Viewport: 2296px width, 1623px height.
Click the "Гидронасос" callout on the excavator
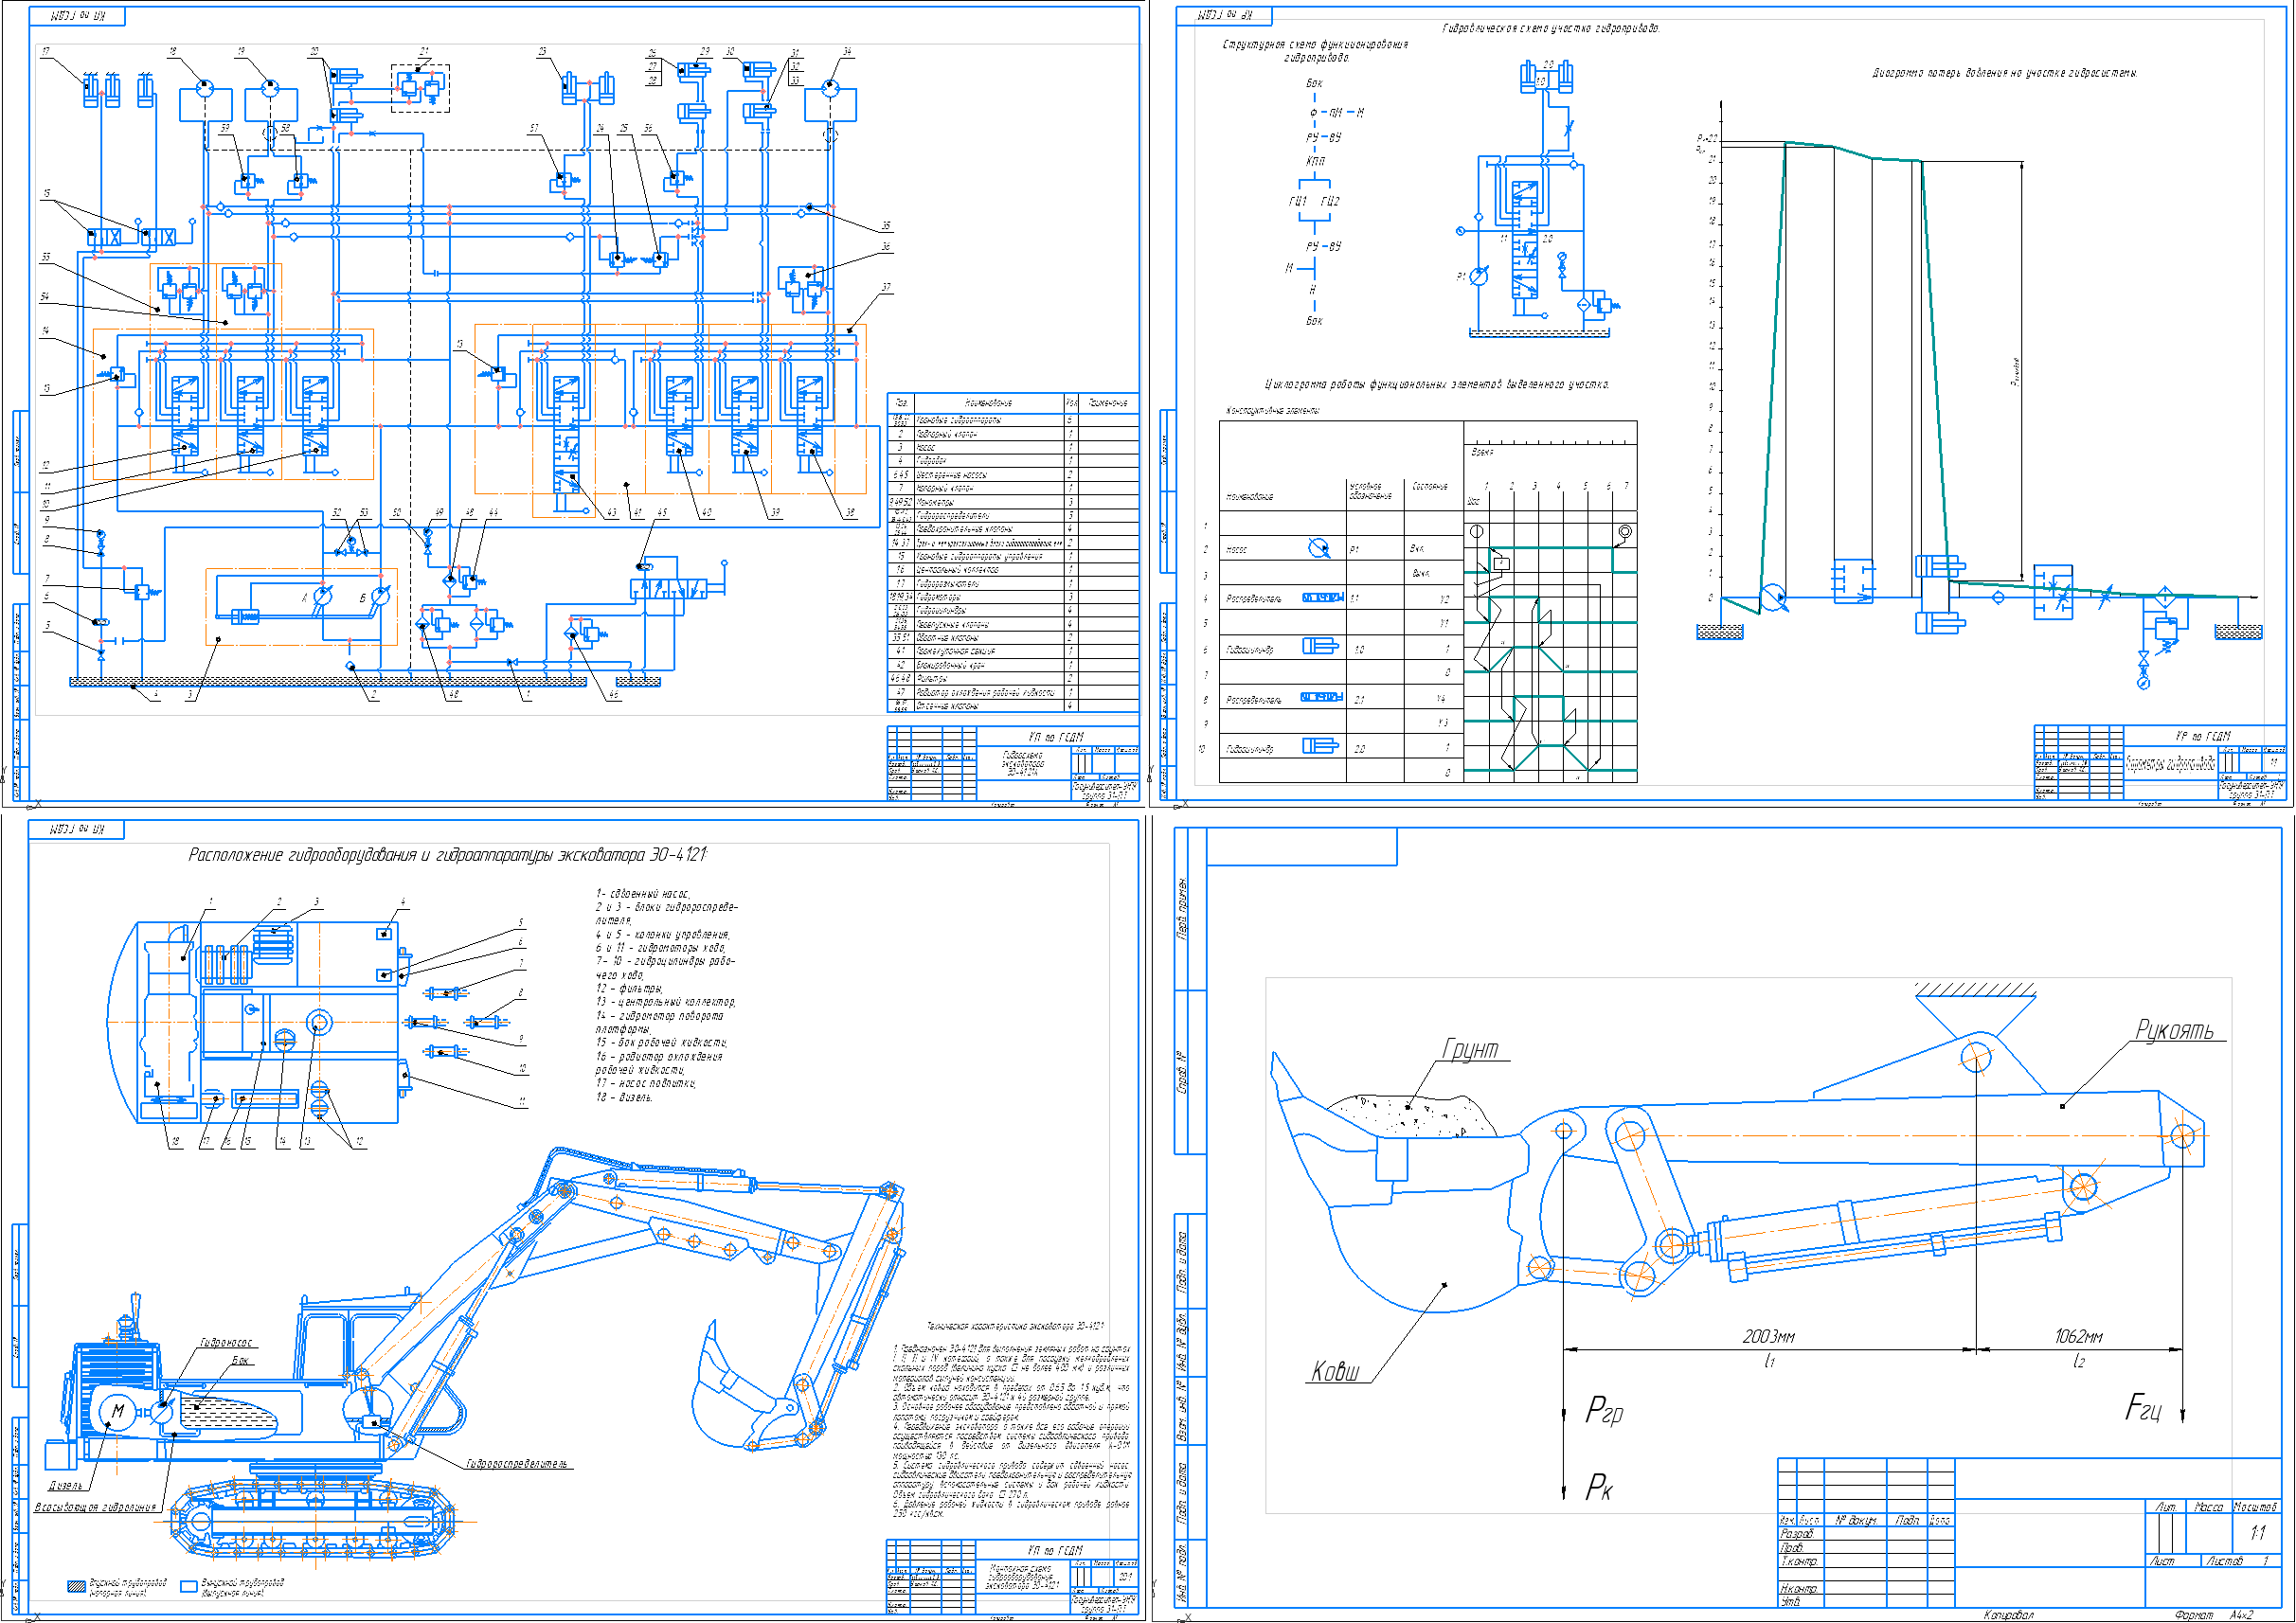[226, 1342]
